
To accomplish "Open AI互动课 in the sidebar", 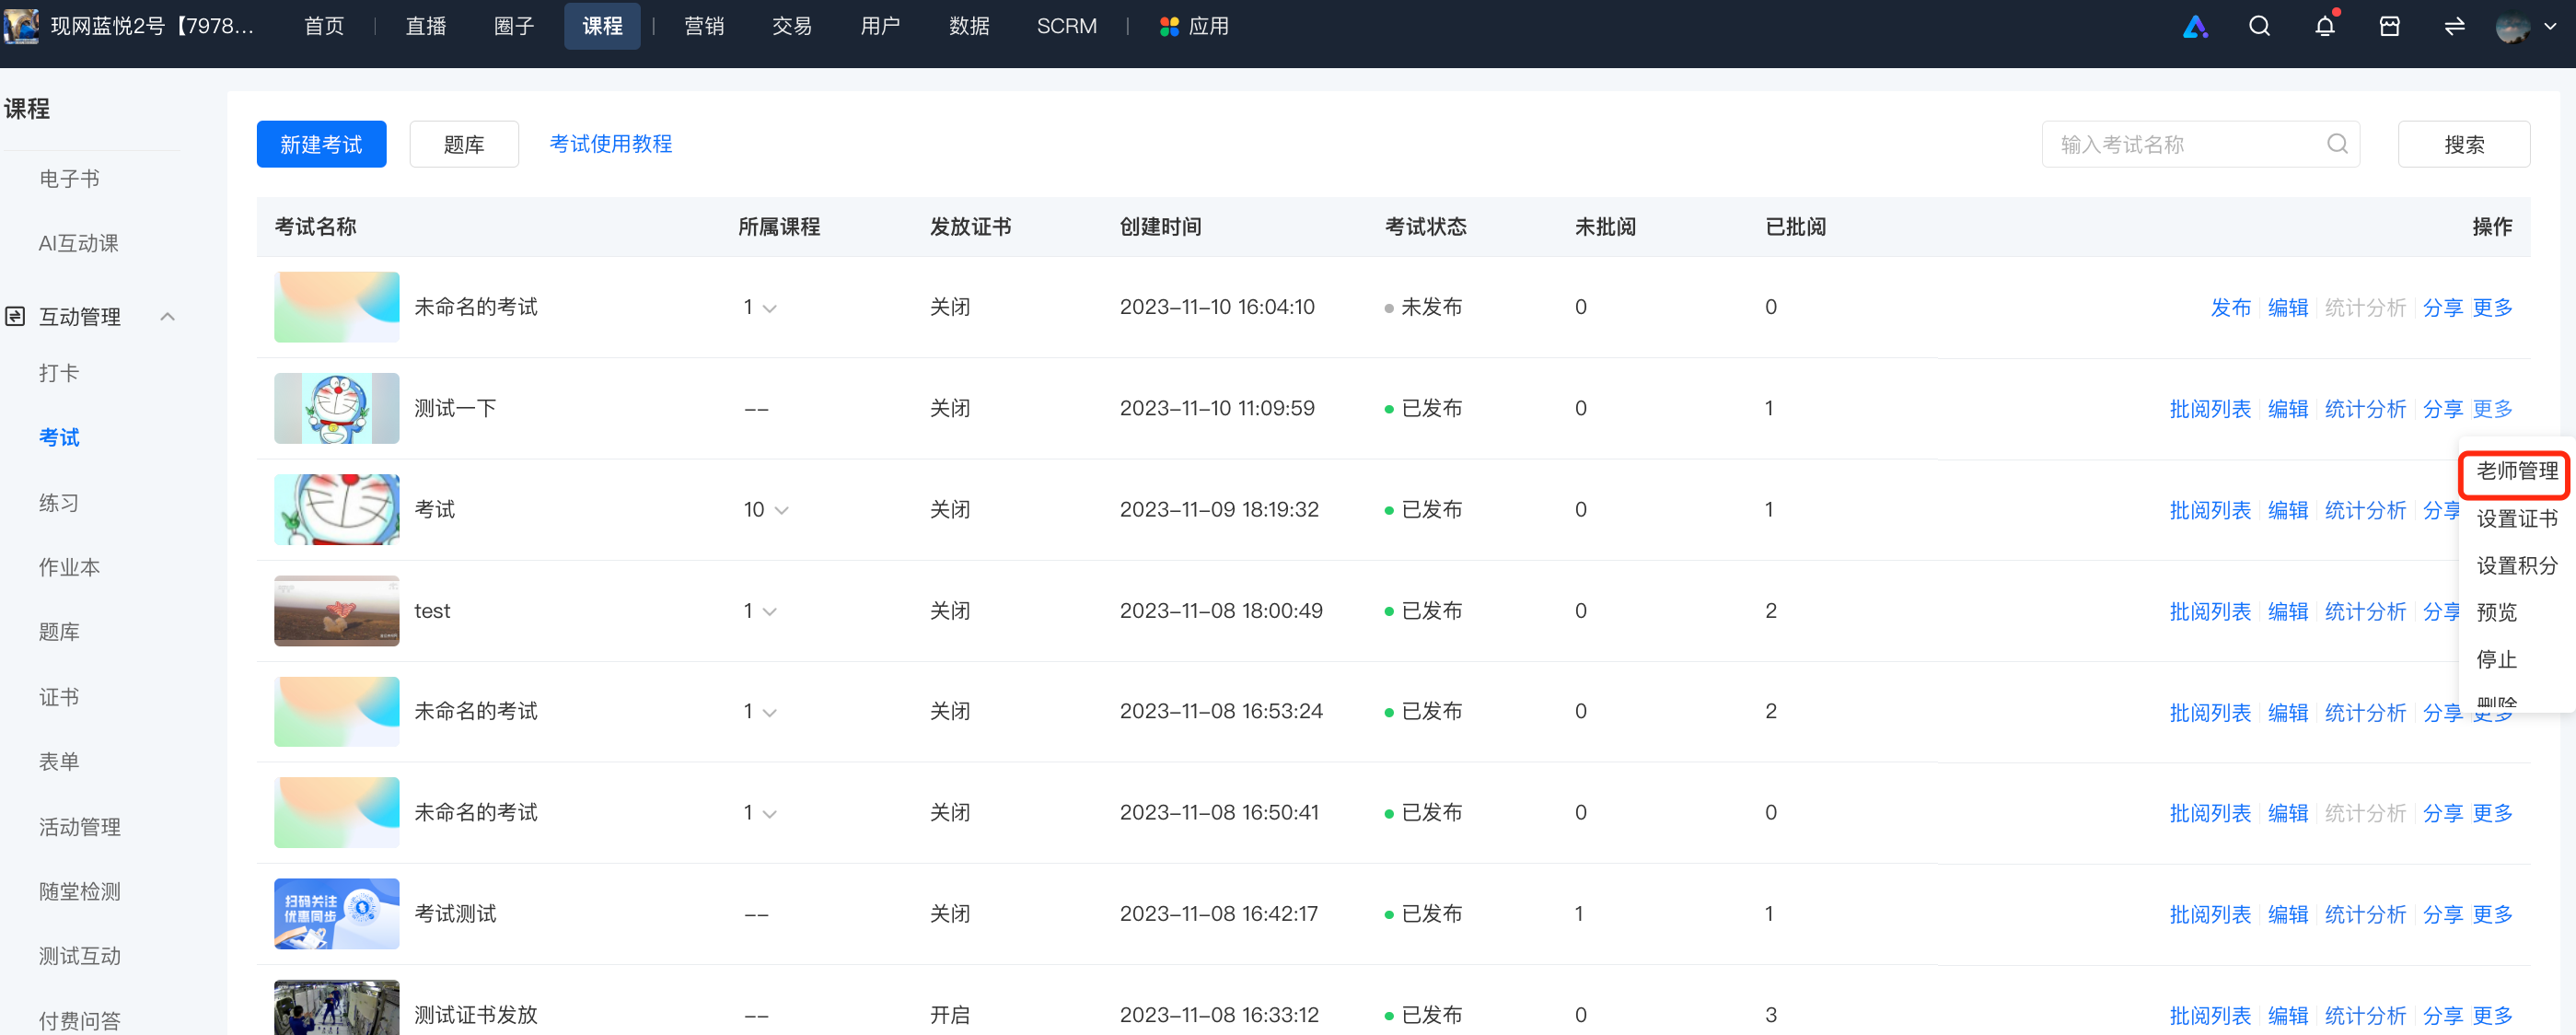I will click(x=78, y=243).
